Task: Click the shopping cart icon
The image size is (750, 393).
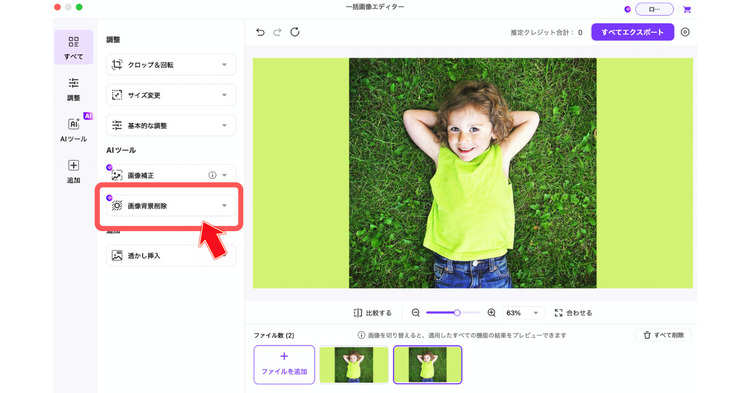Action: click(687, 9)
